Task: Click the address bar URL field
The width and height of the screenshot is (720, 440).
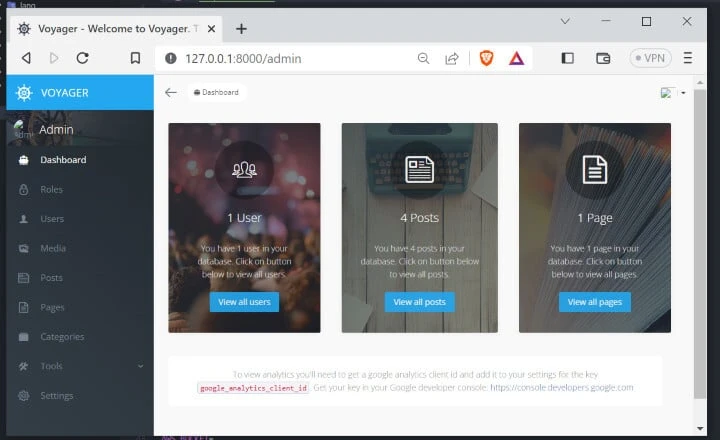Action: click(290, 58)
